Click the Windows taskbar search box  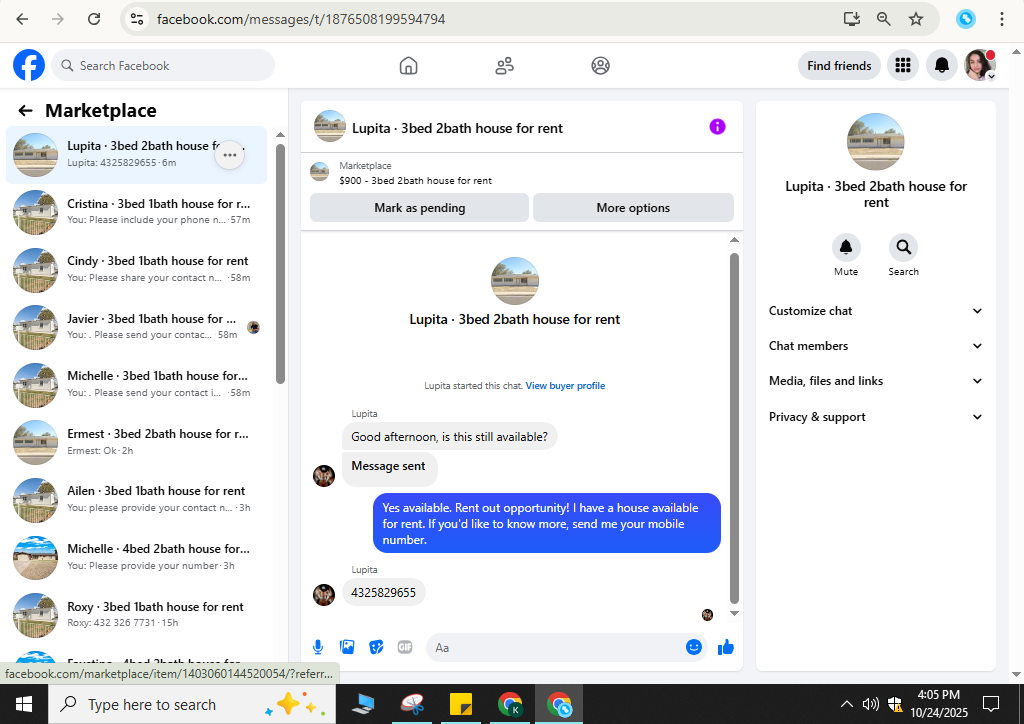(192, 704)
